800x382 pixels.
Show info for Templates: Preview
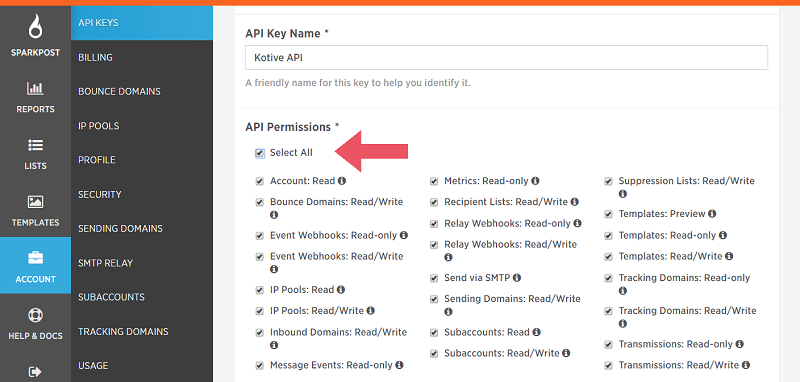tap(712, 214)
